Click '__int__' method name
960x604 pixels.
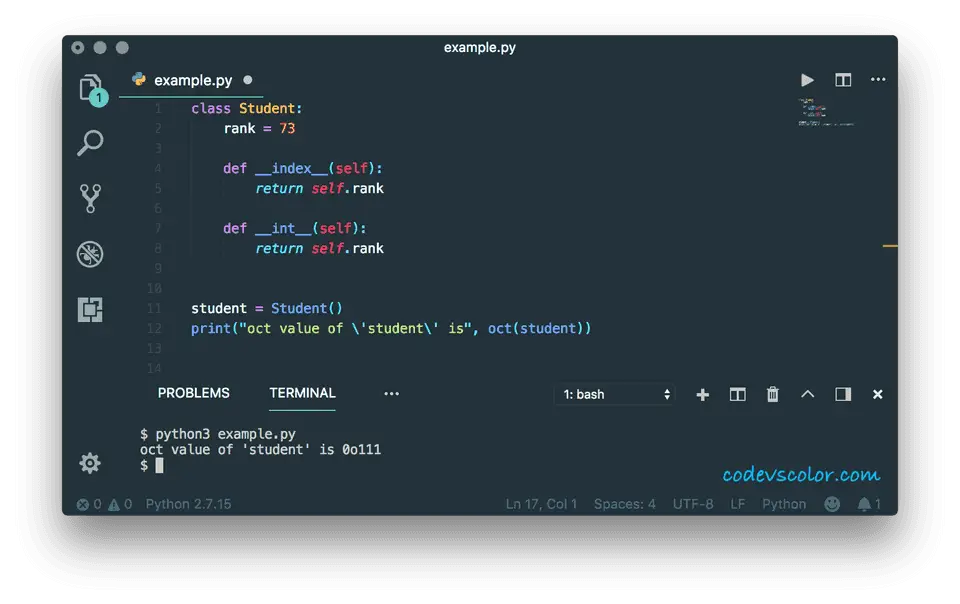click(x=283, y=228)
